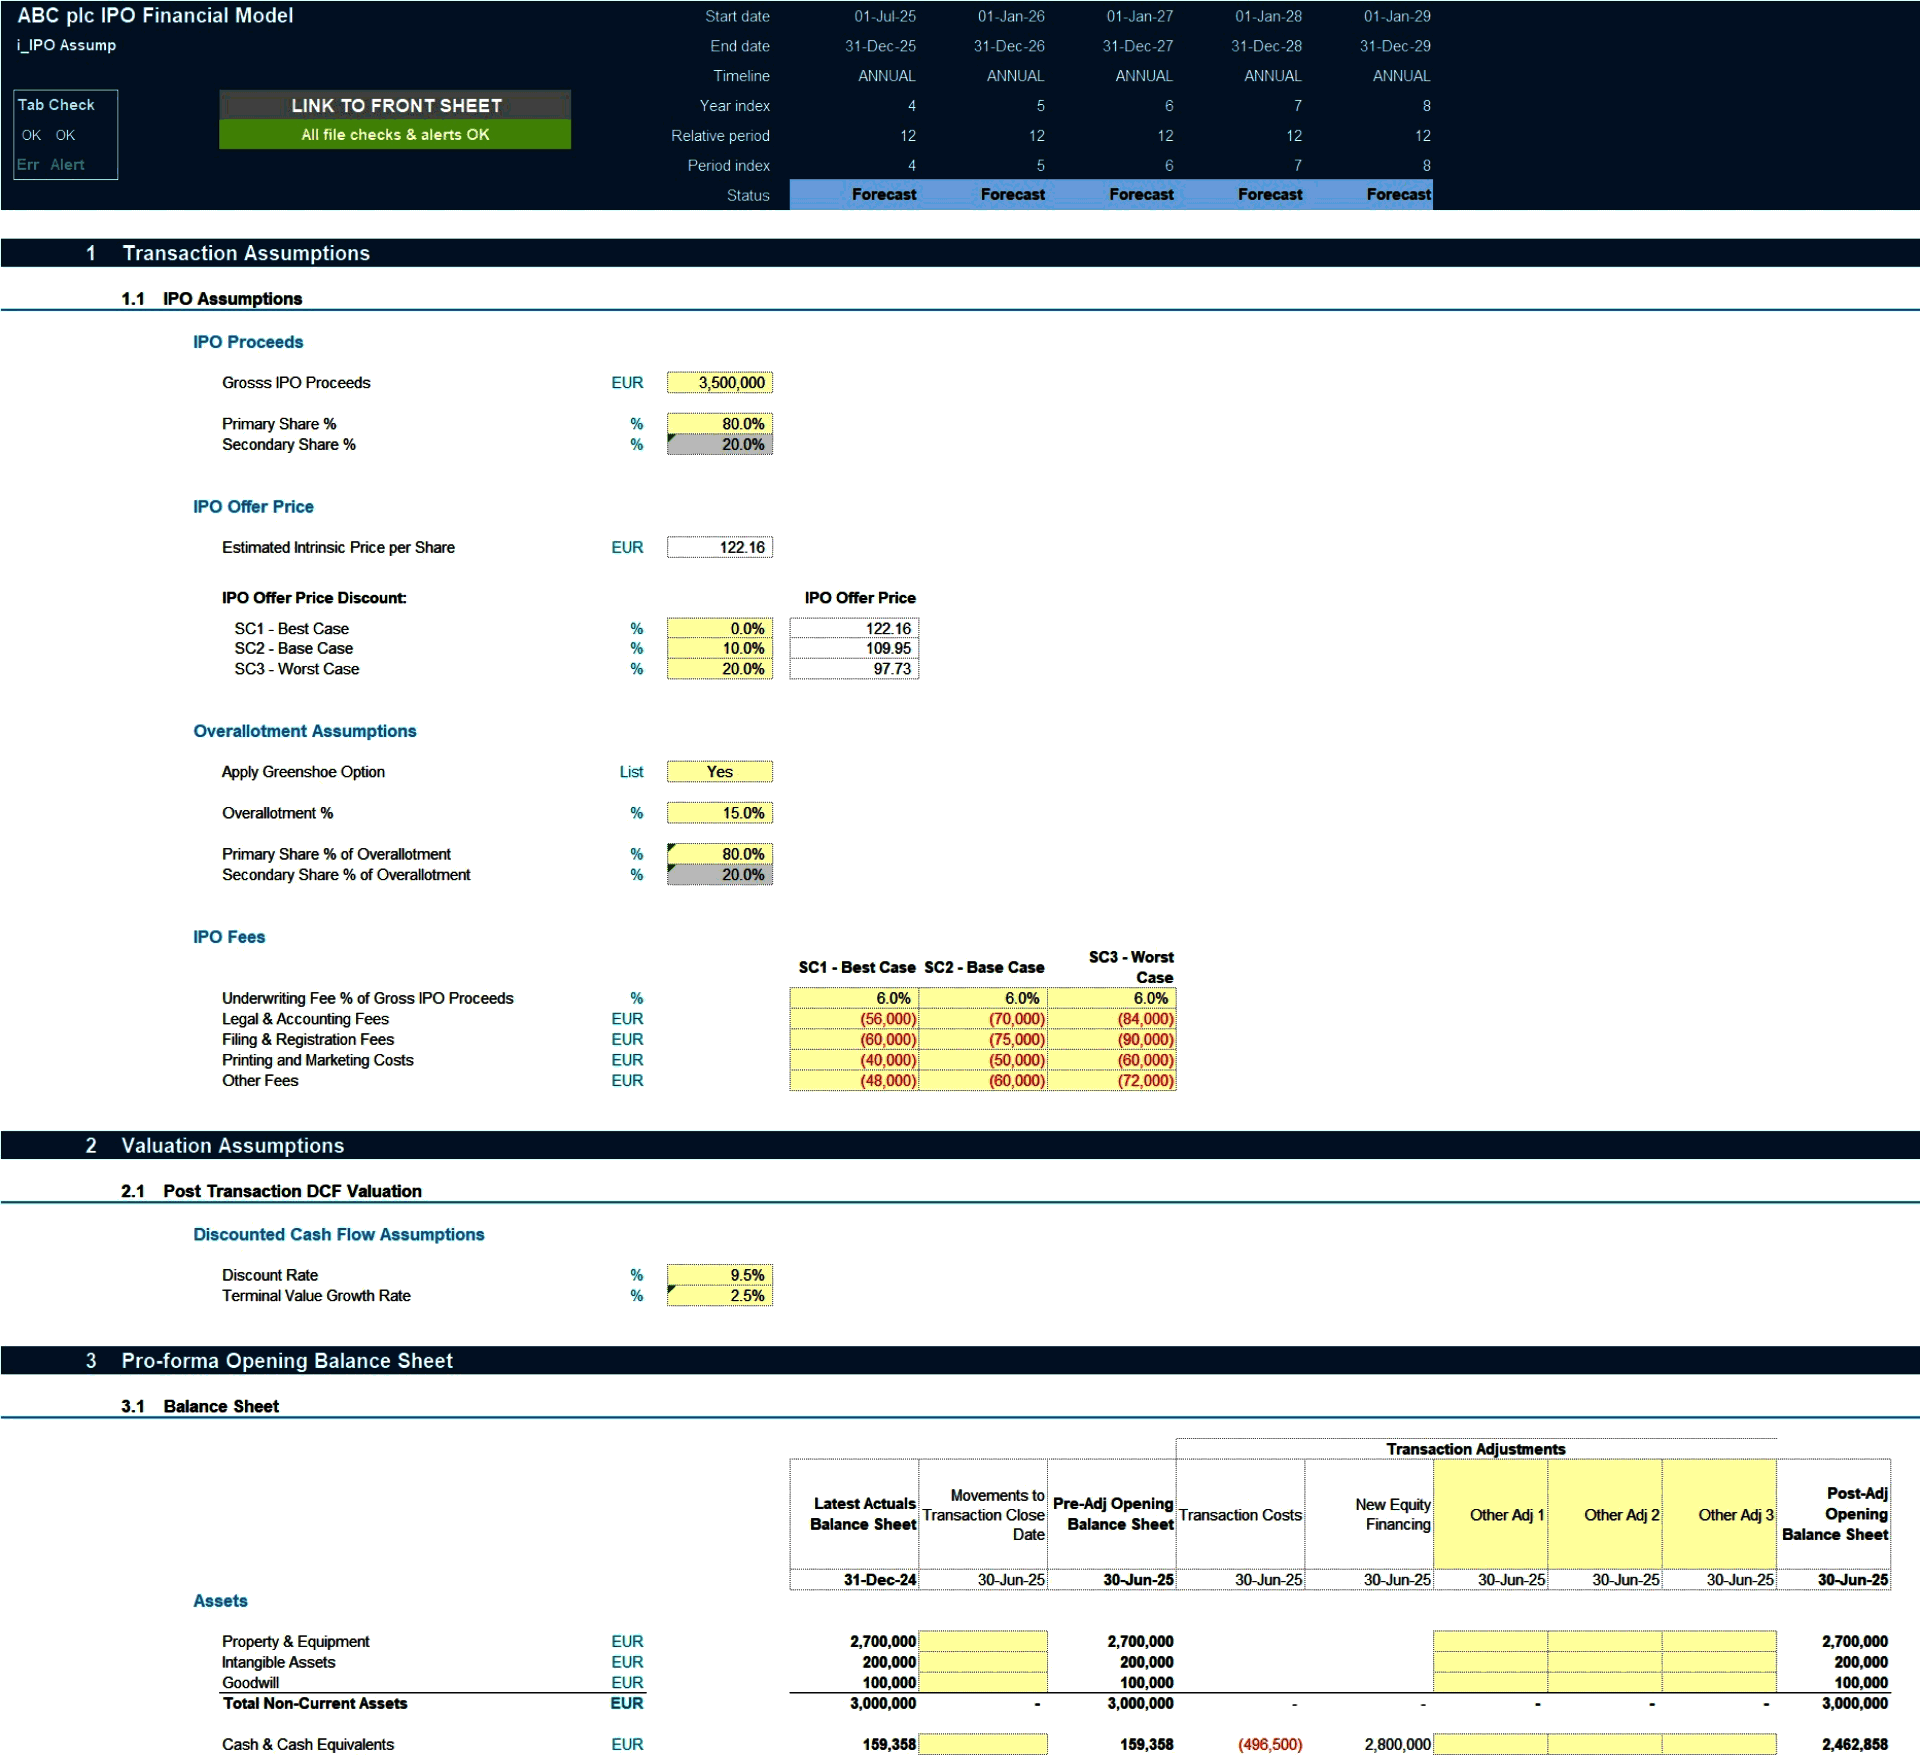Click the Other Adj 2 column header
The image size is (1920, 1755).
[x=1605, y=1514]
